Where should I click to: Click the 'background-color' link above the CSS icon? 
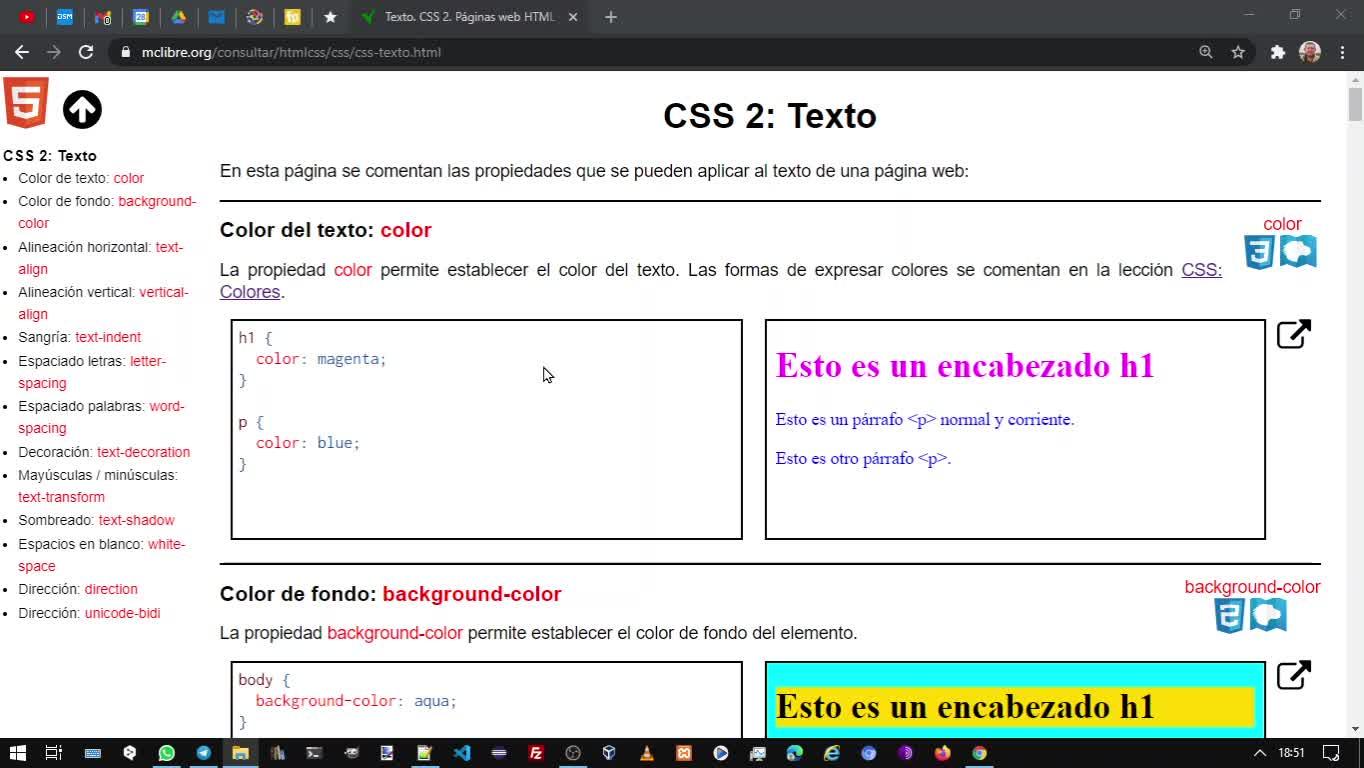pos(1252,587)
